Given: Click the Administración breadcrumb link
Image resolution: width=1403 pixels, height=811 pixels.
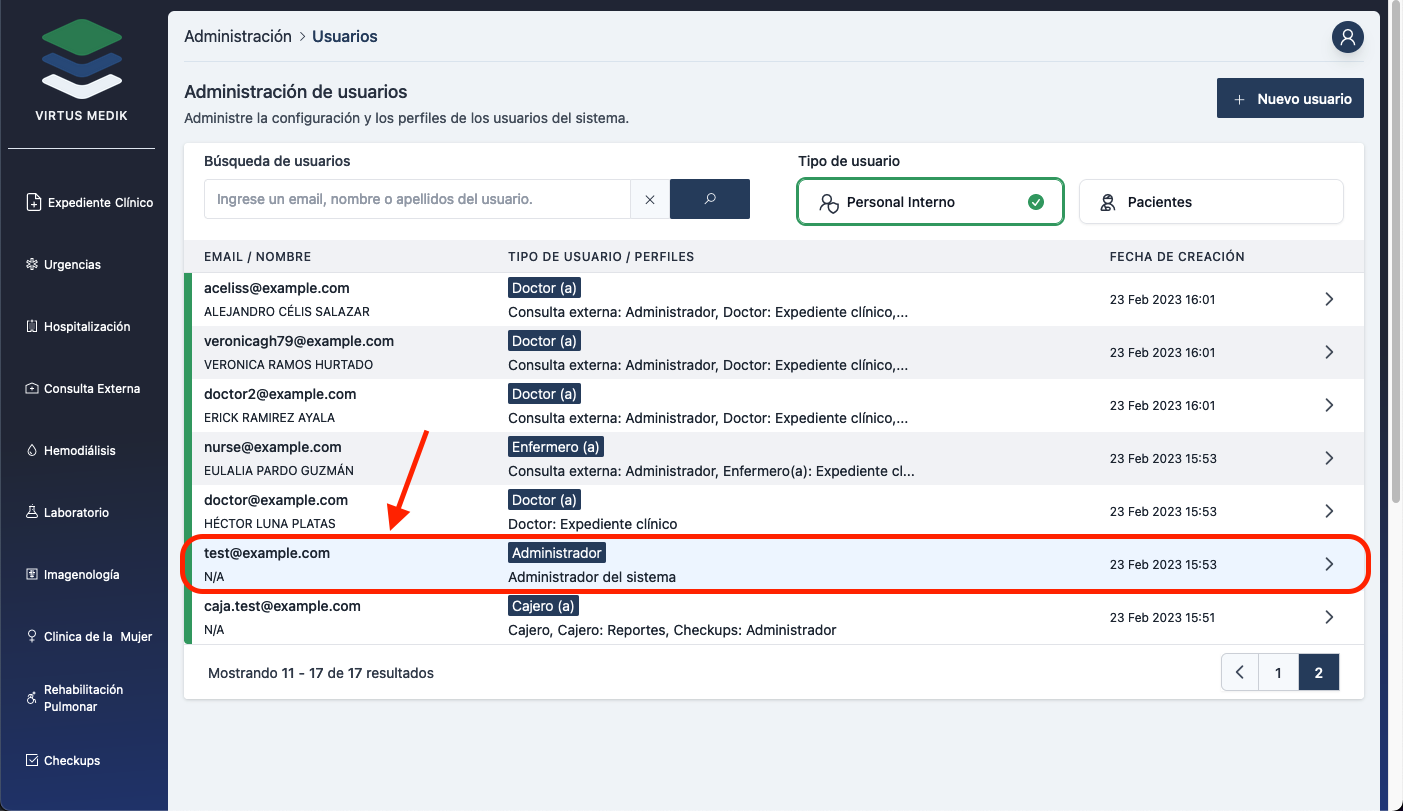Looking at the screenshot, I should coord(238,36).
